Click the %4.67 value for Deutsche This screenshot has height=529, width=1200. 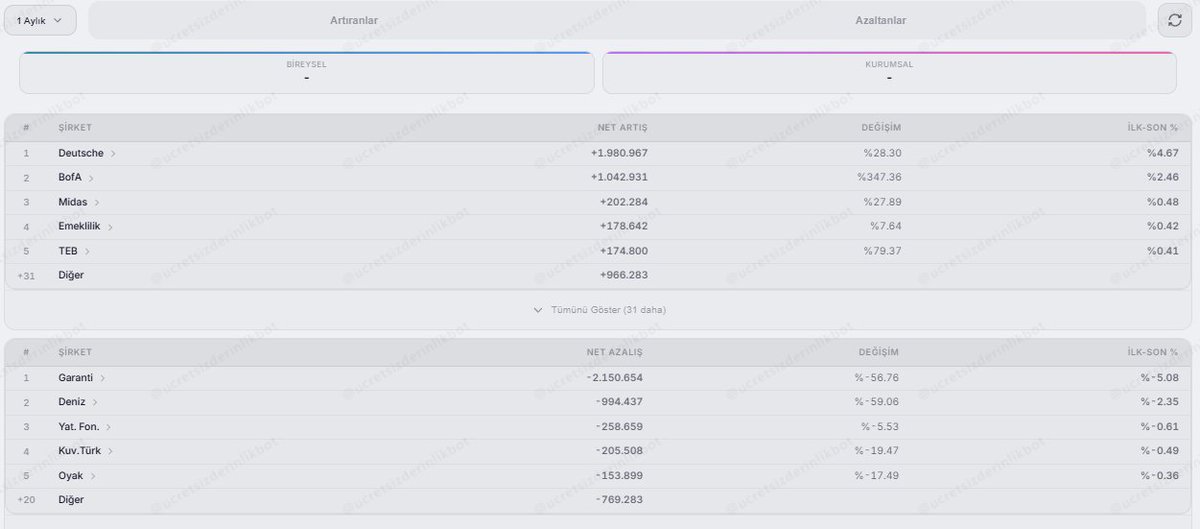coord(1163,153)
